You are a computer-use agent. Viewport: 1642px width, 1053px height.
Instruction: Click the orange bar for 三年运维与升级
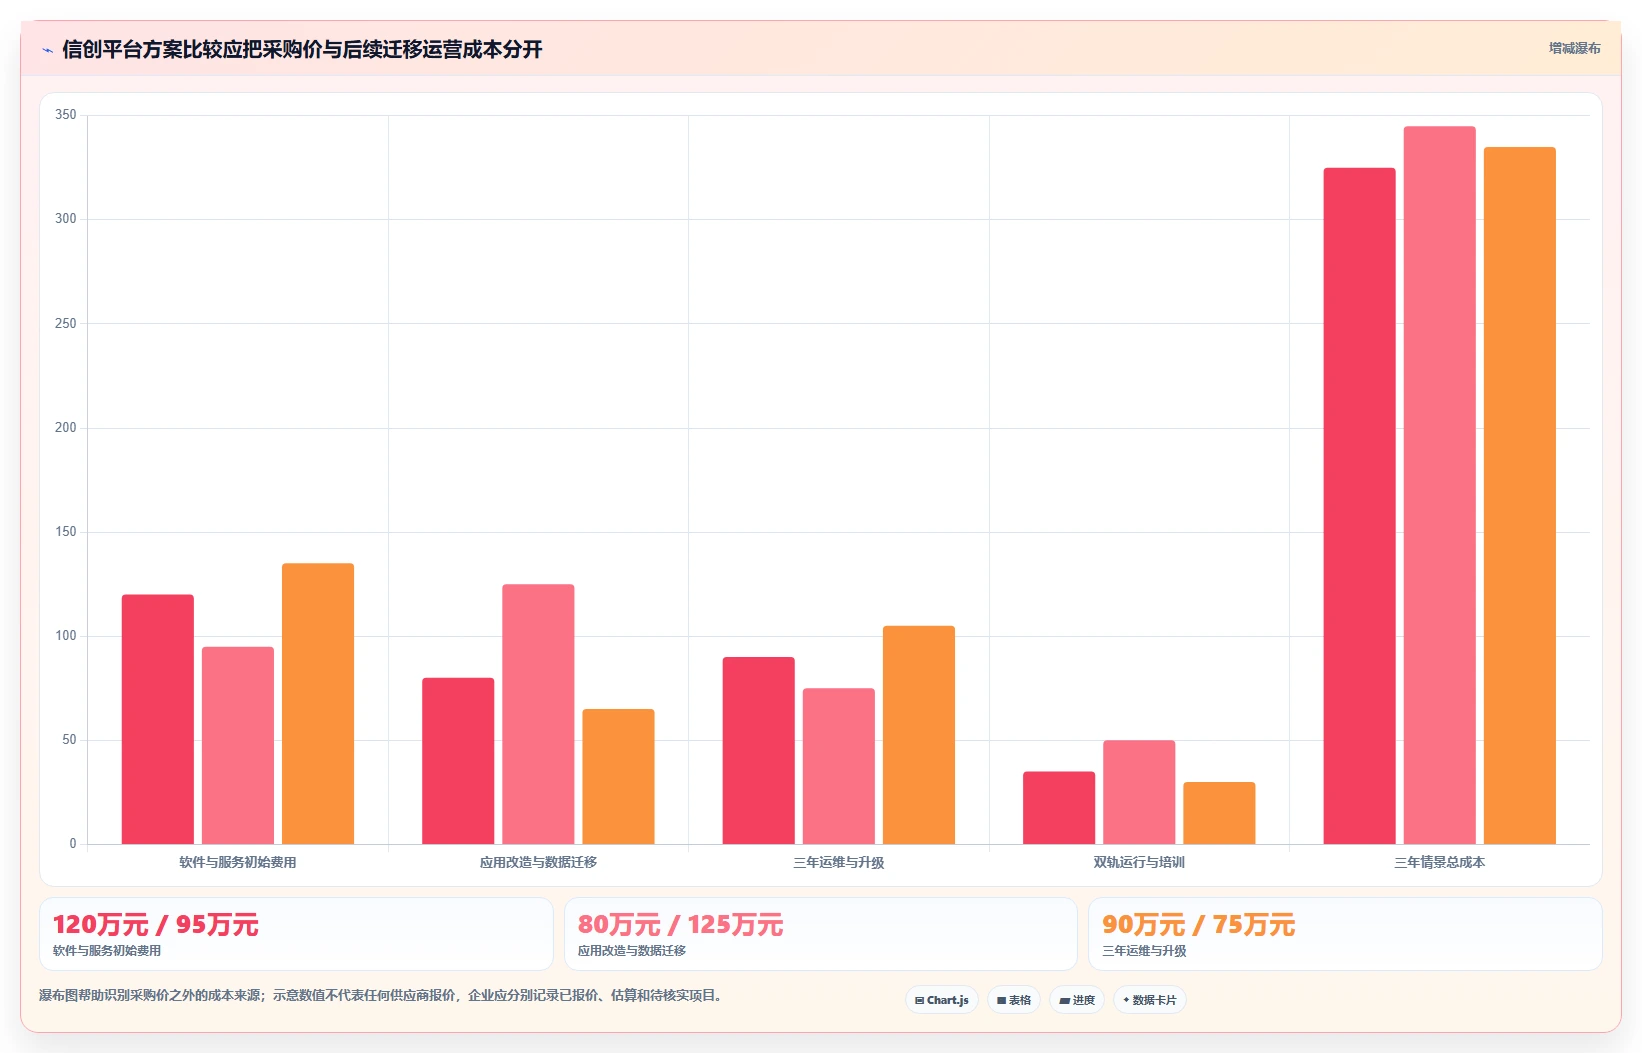919,735
